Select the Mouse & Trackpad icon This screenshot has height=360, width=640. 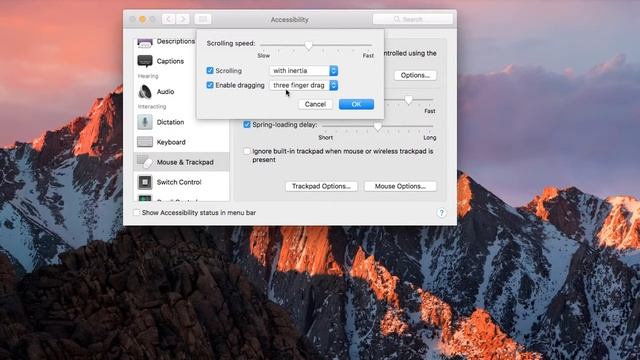click(144, 162)
